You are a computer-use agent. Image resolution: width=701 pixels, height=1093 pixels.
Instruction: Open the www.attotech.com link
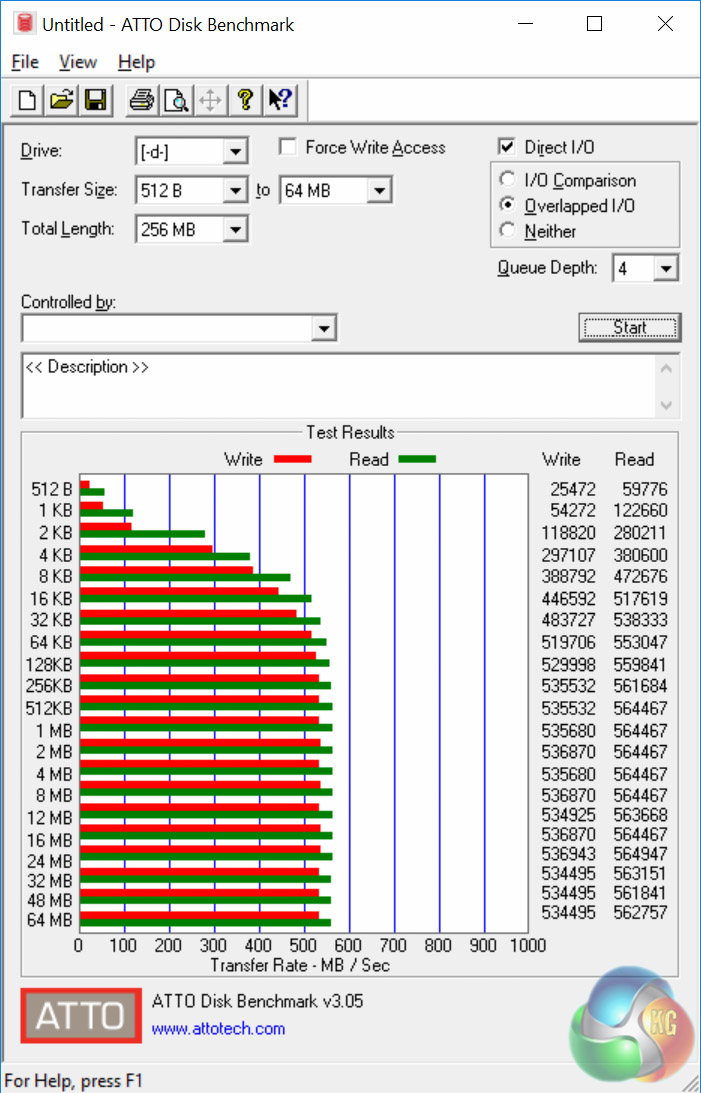click(x=218, y=1029)
